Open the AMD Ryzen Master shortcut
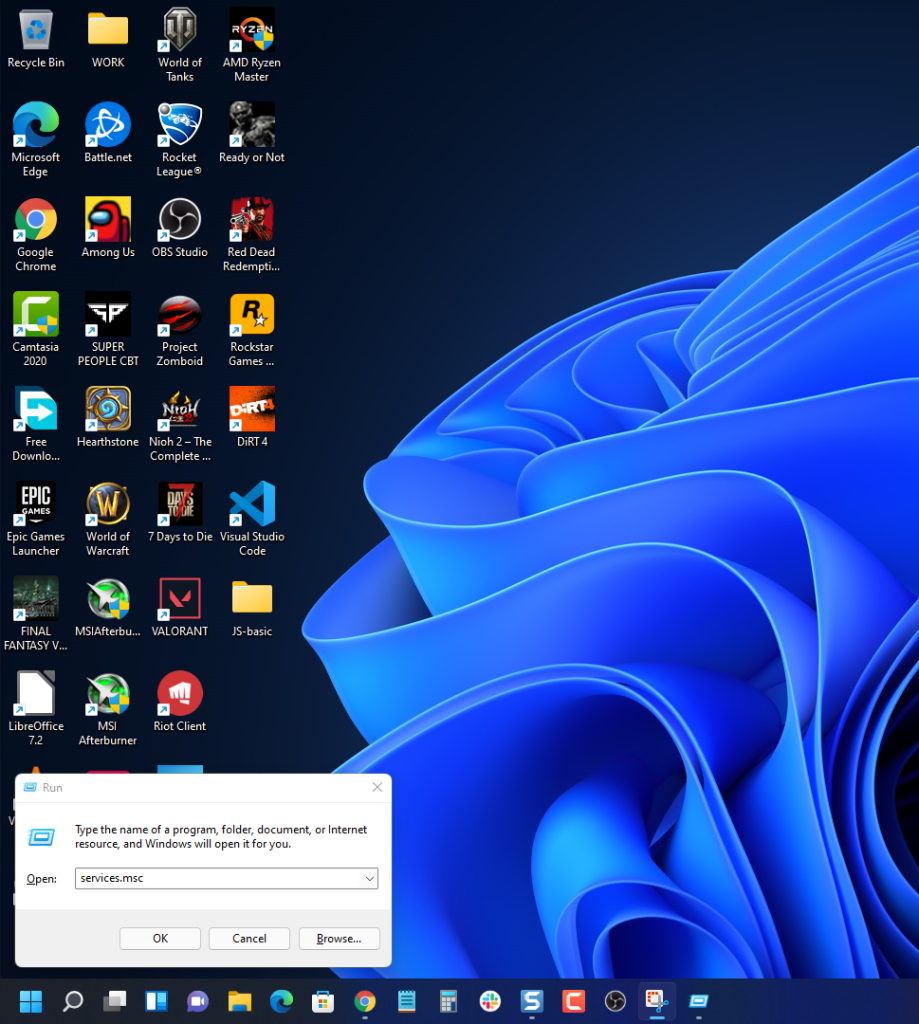The width and height of the screenshot is (919, 1024). (251, 46)
